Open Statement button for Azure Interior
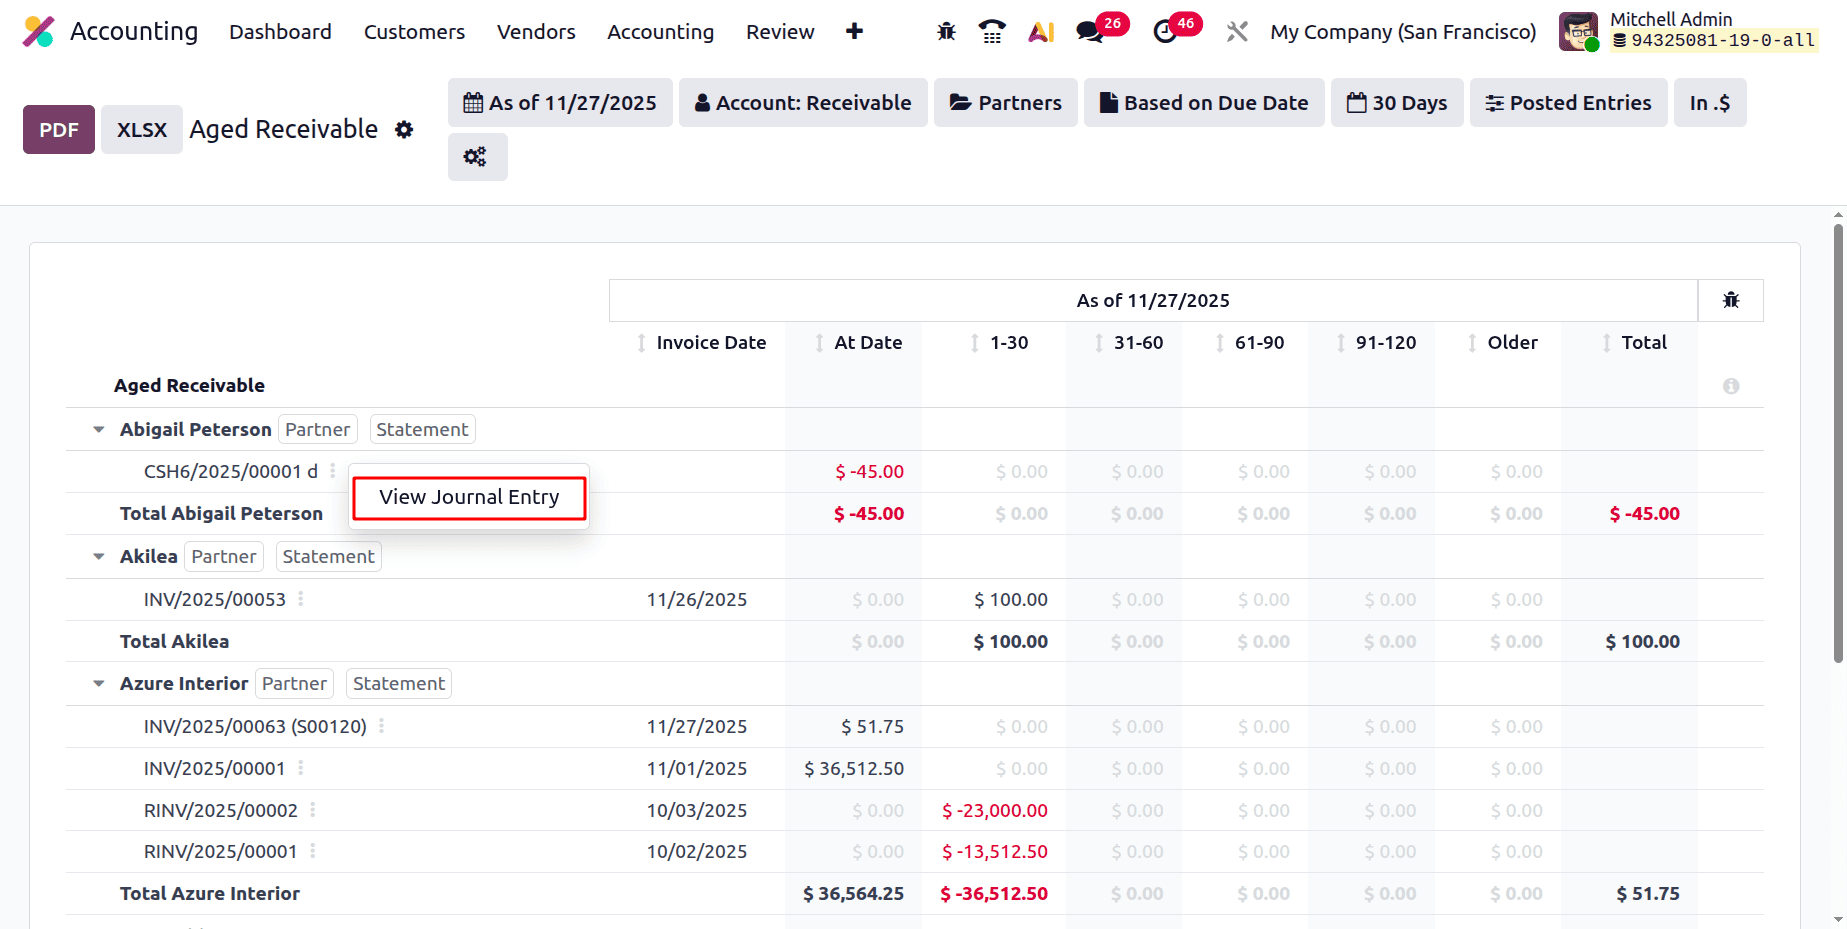 [x=399, y=684]
